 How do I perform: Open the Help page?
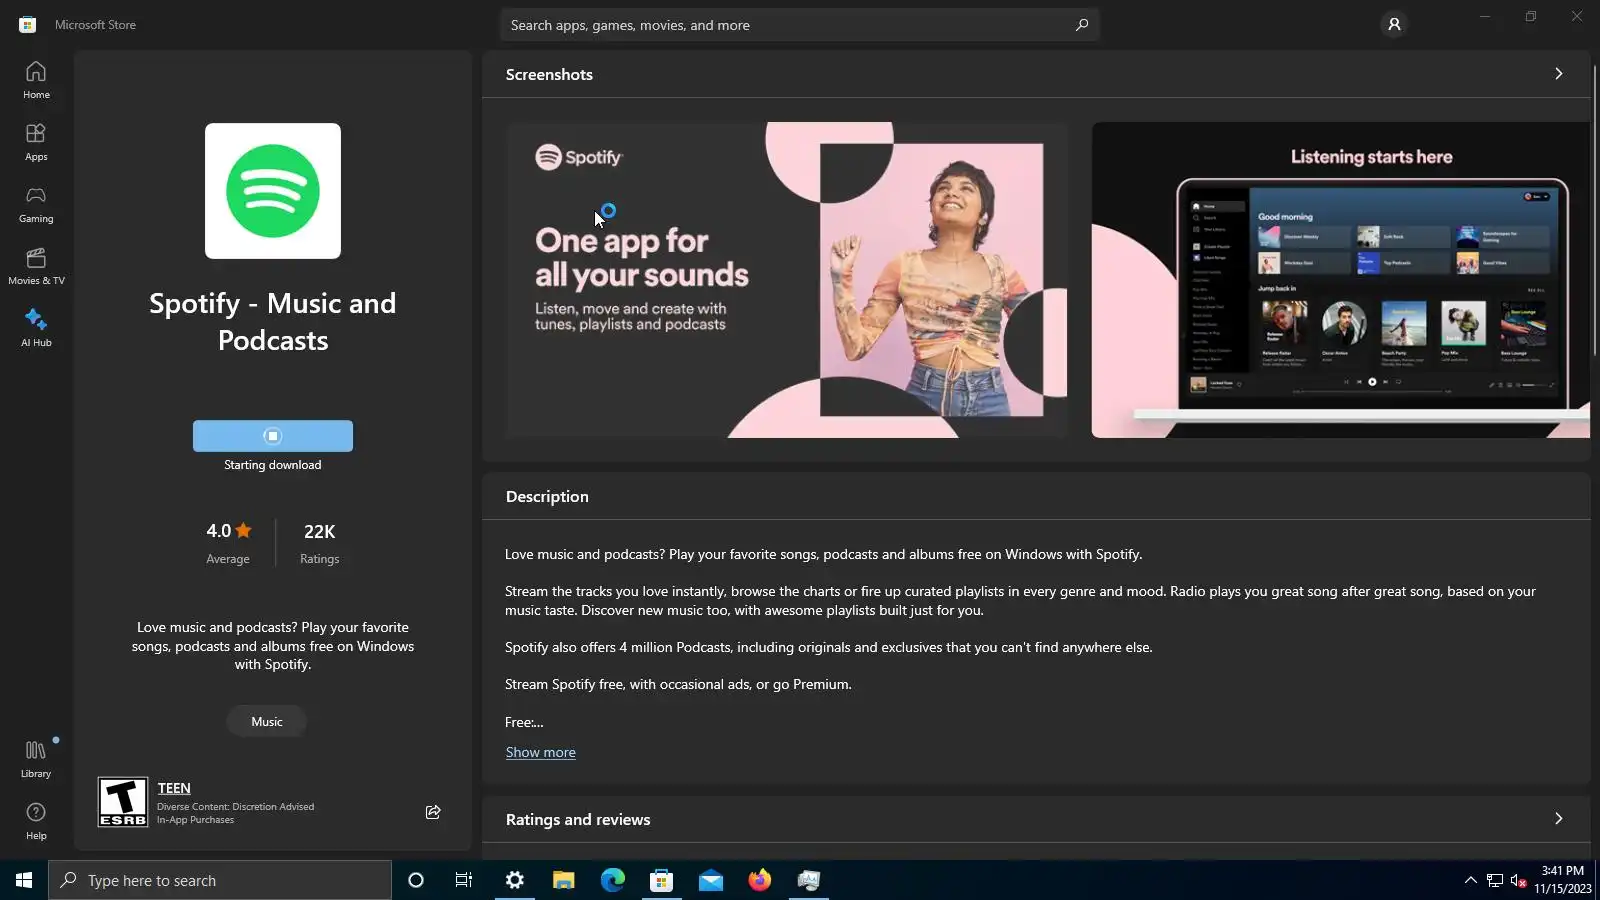click(x=36, y=821)
